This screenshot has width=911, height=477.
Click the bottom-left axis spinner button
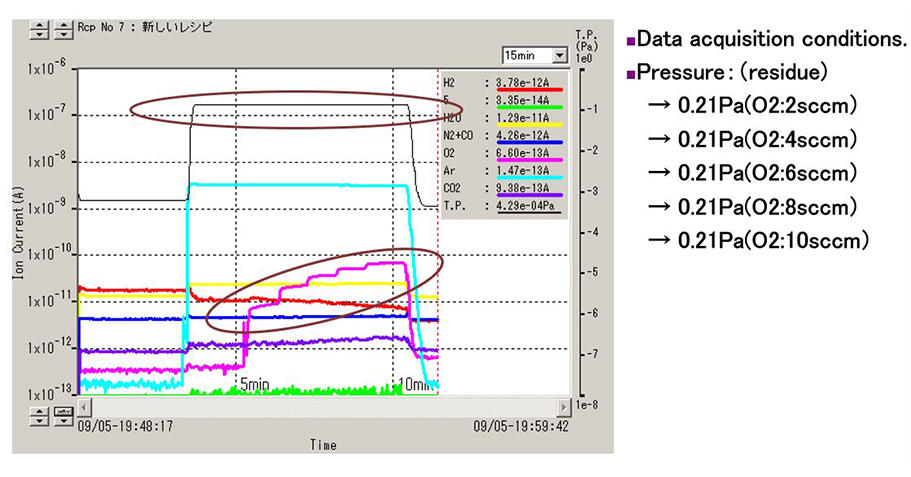coord(40,416)
